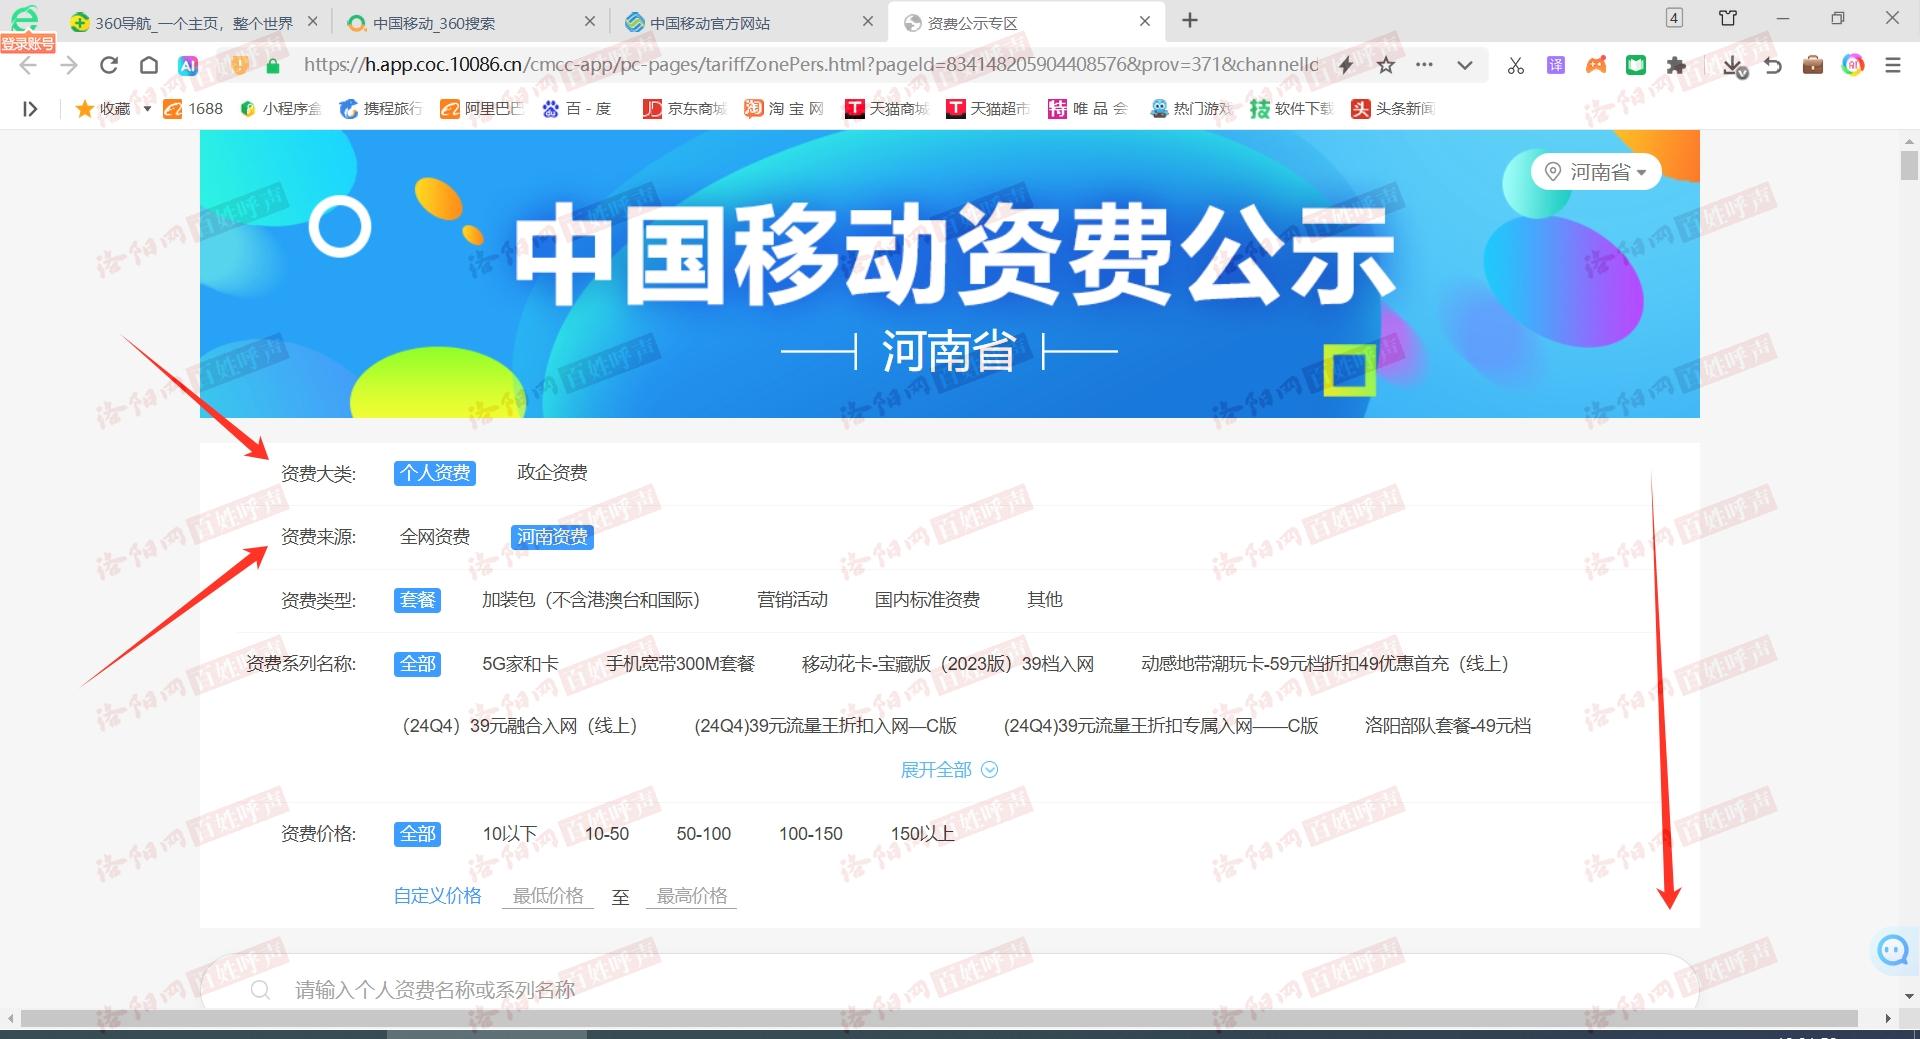
Task: Filter price by 10-50 range
Action: coord(607,834)
